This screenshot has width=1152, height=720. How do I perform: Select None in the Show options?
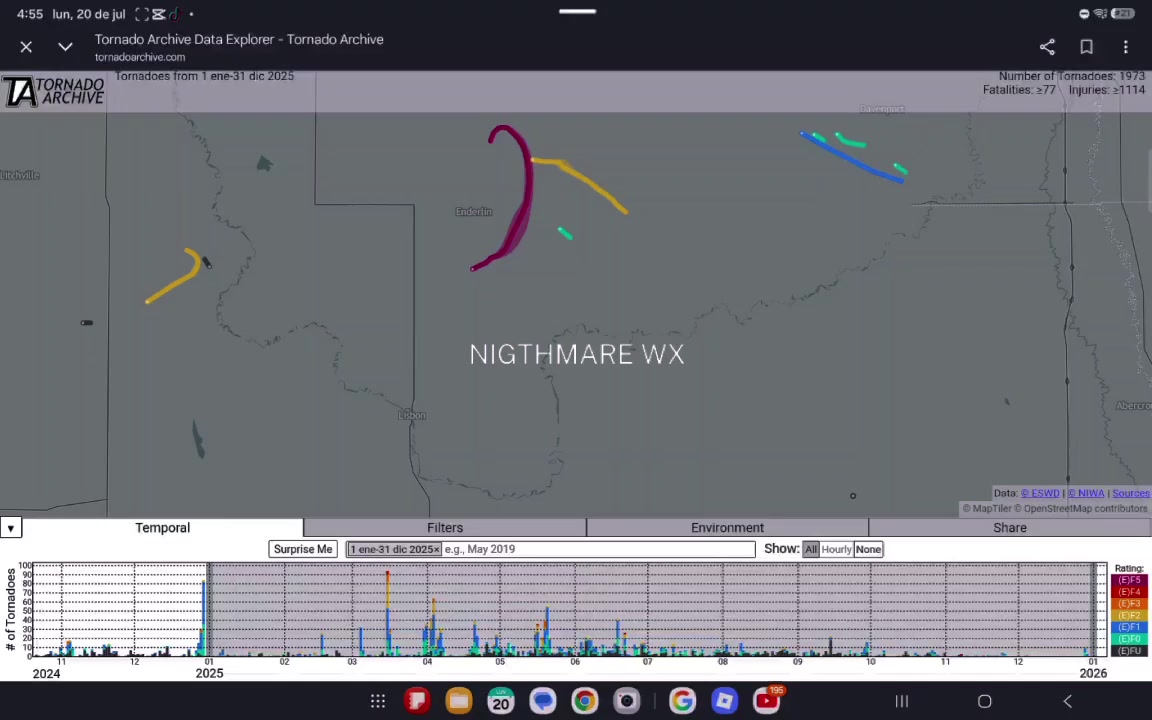click(x=868, y=549)
